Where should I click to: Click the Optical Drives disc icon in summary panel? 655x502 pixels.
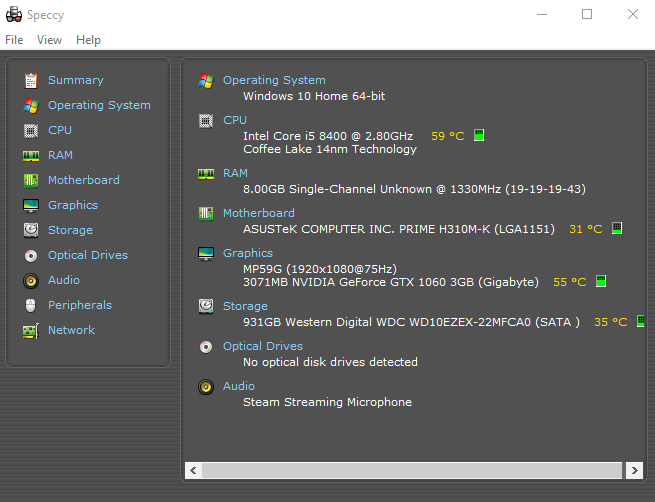(206, 347)
